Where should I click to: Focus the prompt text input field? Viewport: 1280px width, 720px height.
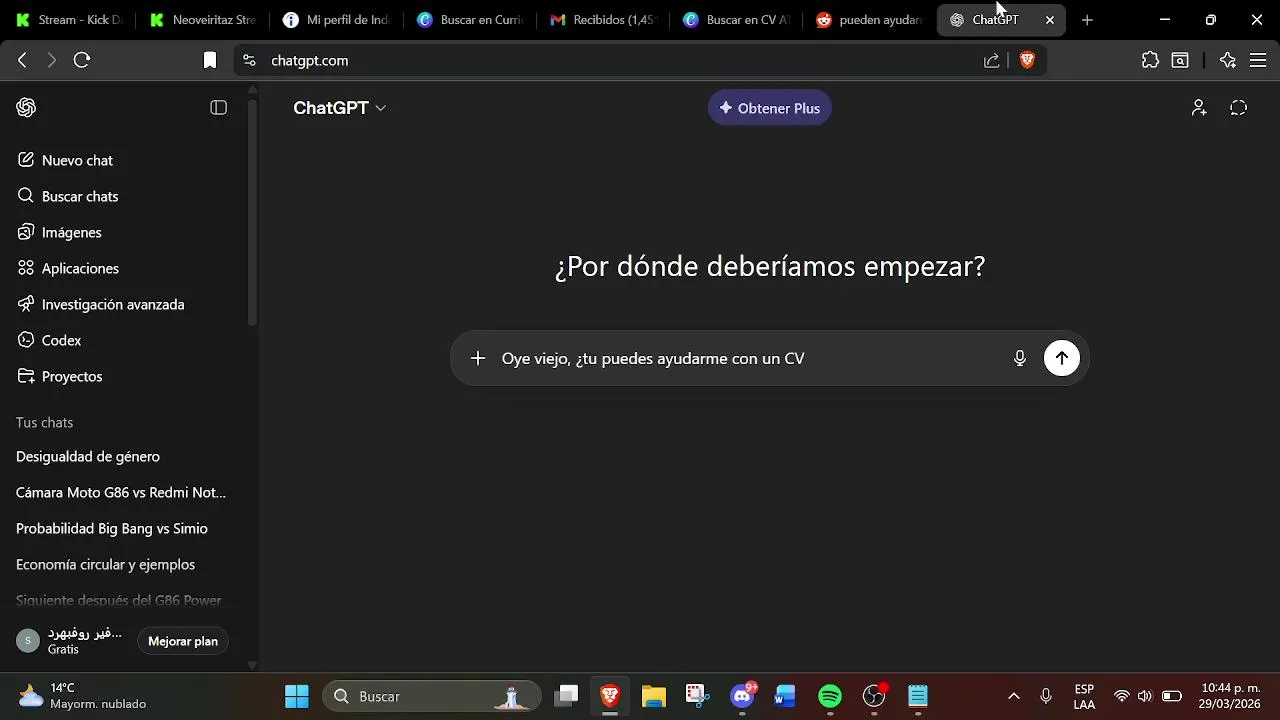coord(750,358)
